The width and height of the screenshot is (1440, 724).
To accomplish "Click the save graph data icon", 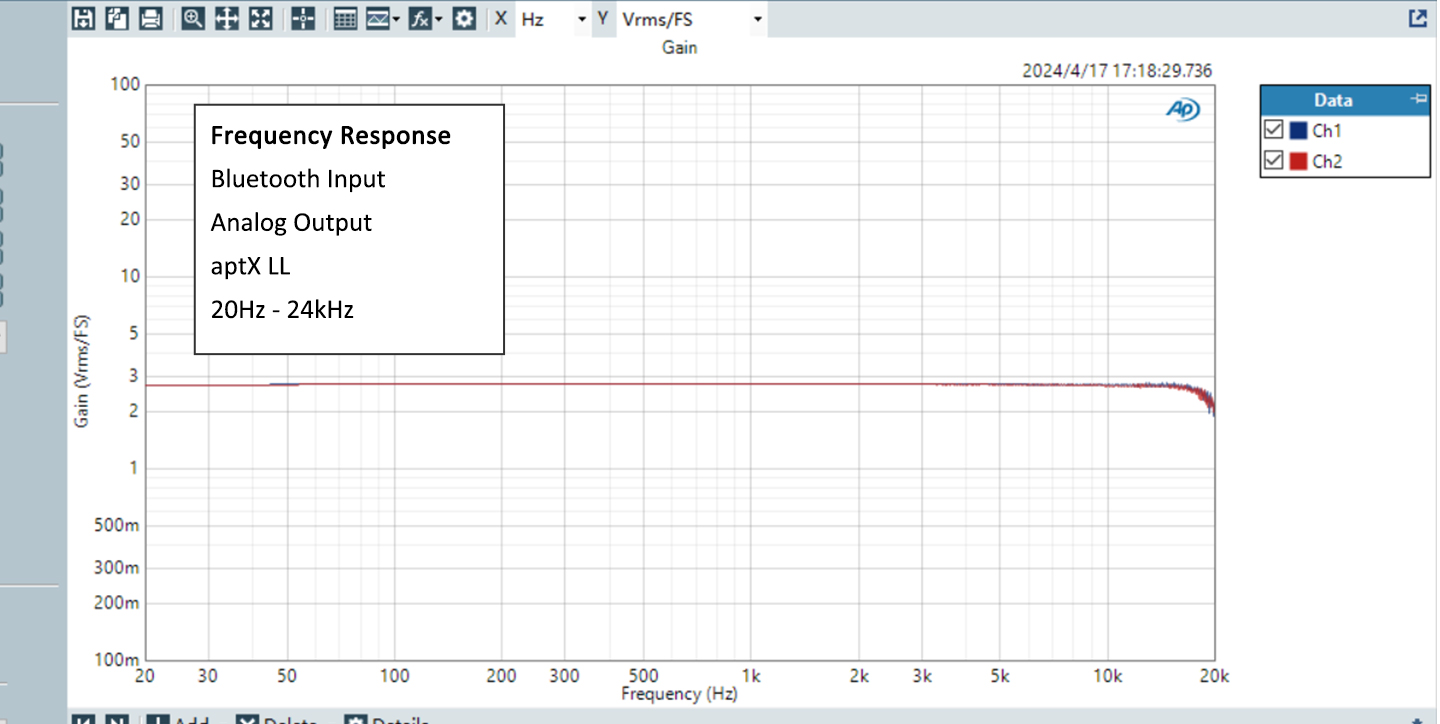I will point(84,18).
